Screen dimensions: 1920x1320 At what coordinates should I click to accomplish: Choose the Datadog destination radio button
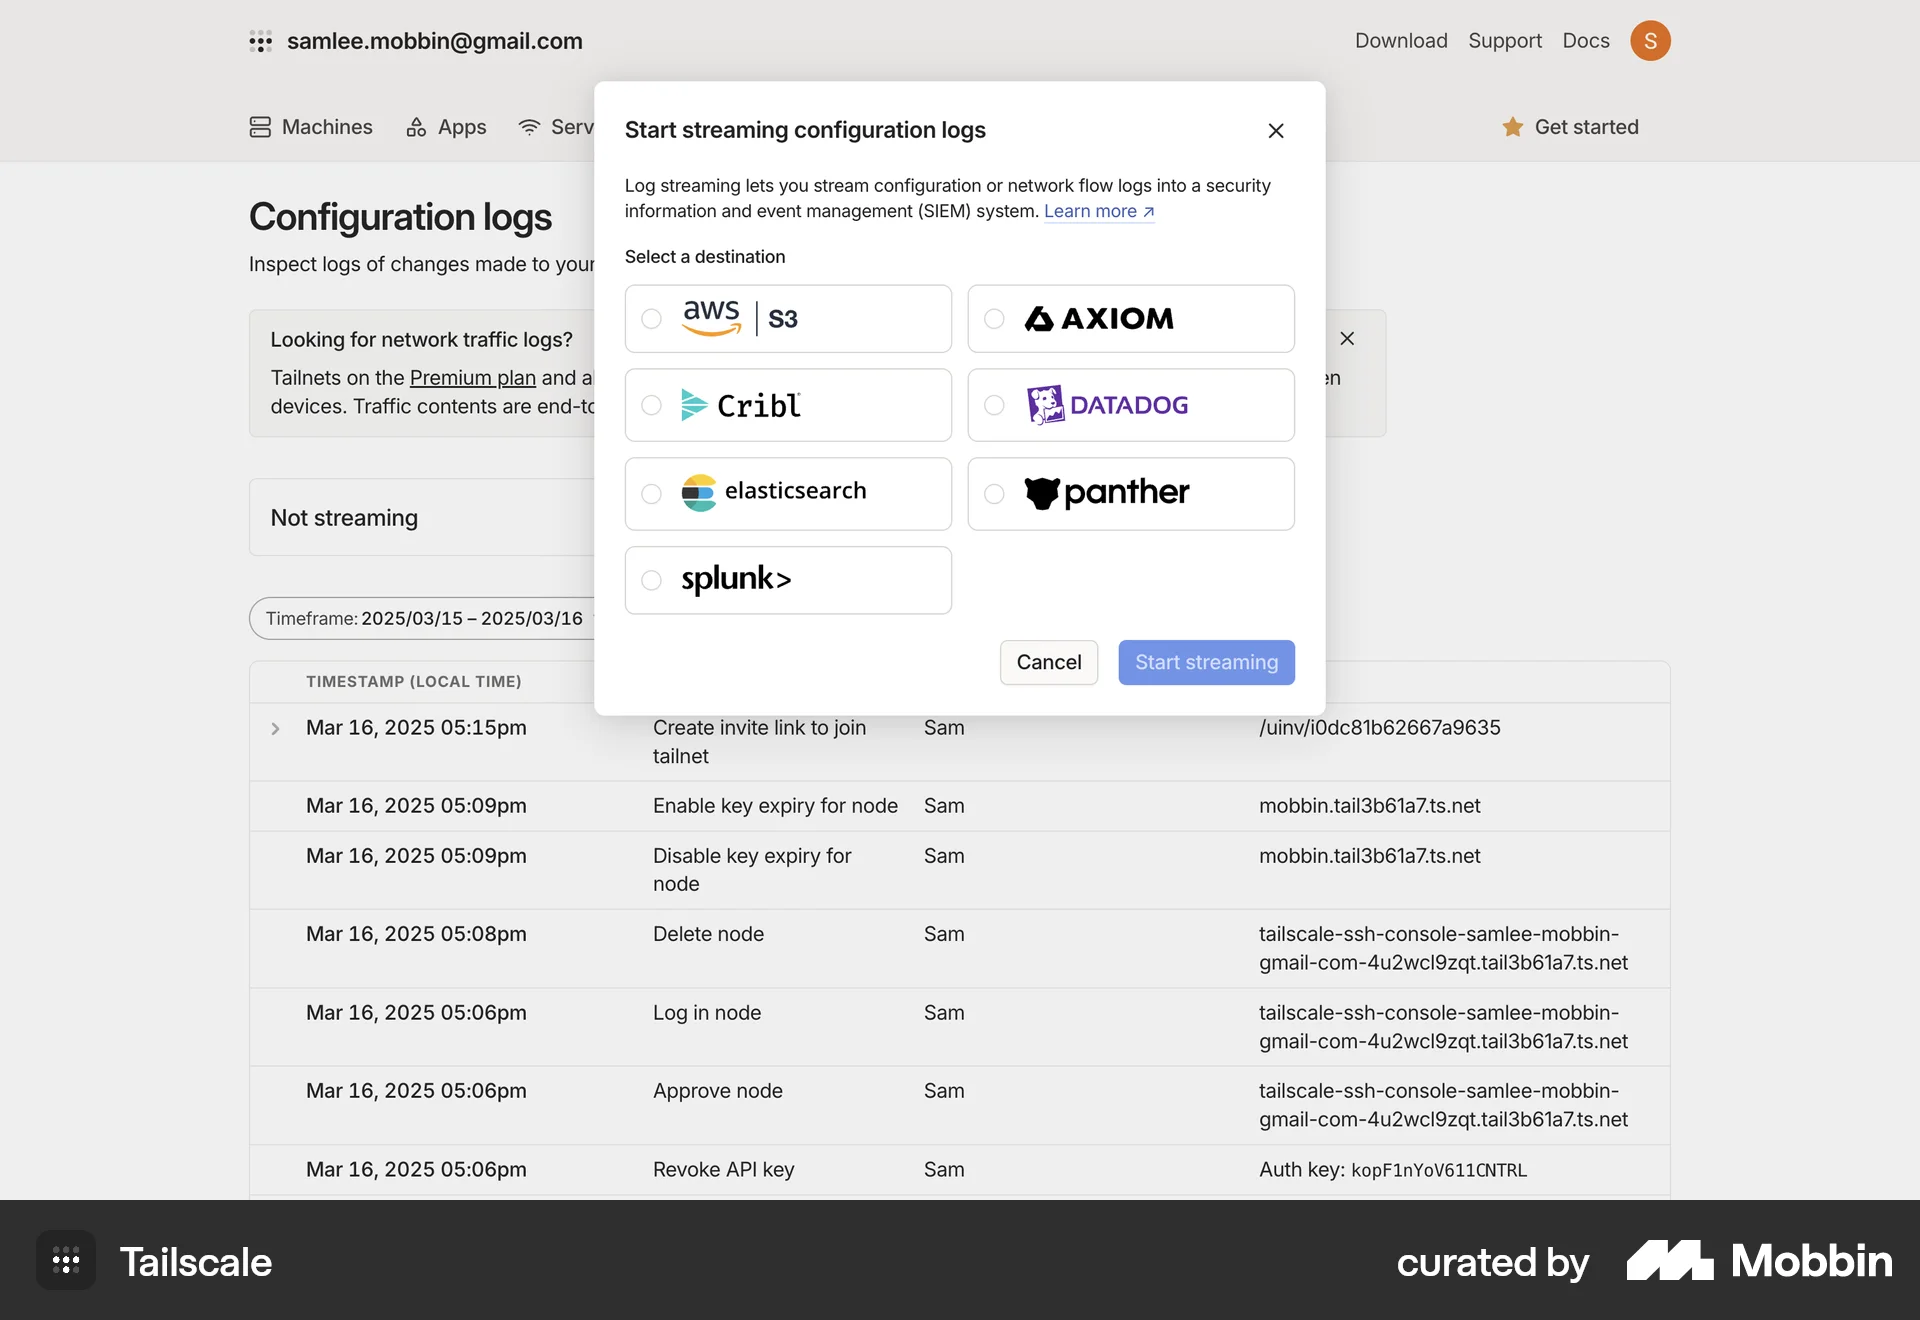[994, 405]
